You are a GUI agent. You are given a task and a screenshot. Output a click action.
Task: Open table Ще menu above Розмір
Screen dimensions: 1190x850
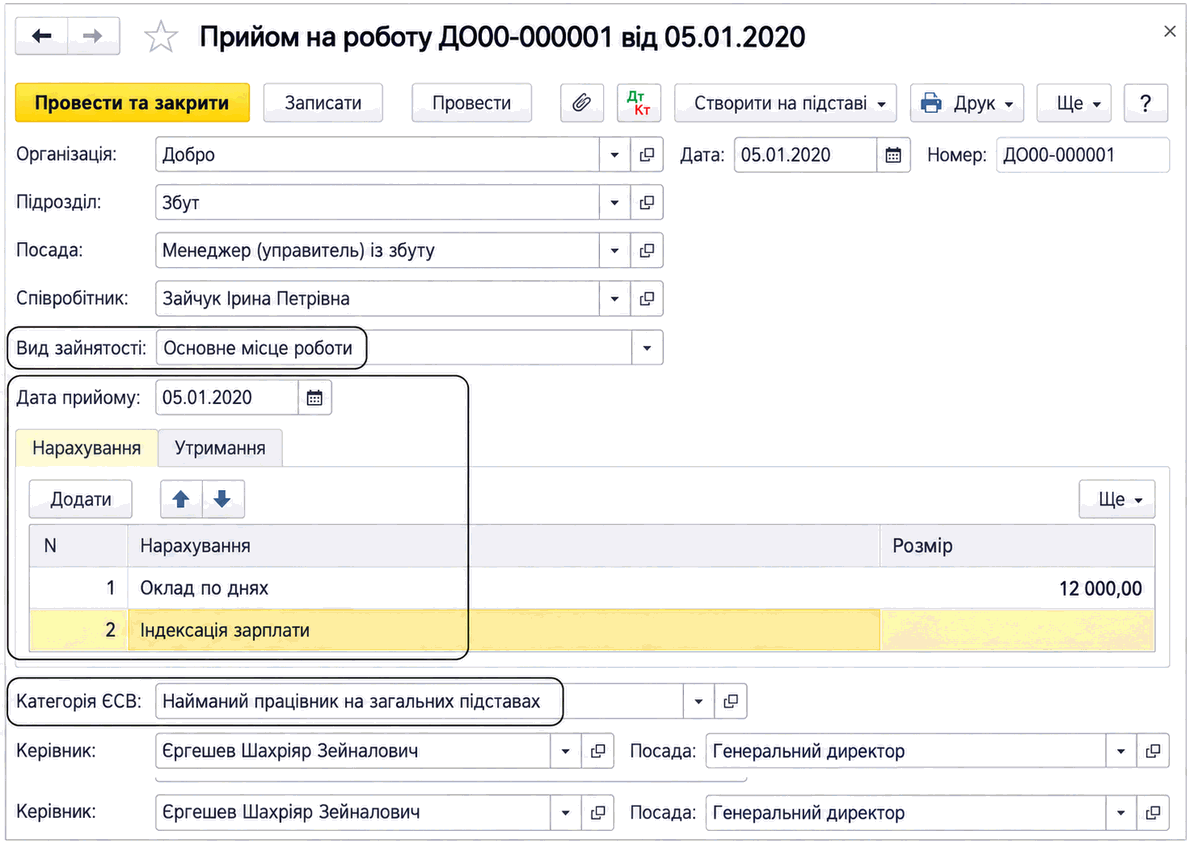click(x=1117, y=499)
